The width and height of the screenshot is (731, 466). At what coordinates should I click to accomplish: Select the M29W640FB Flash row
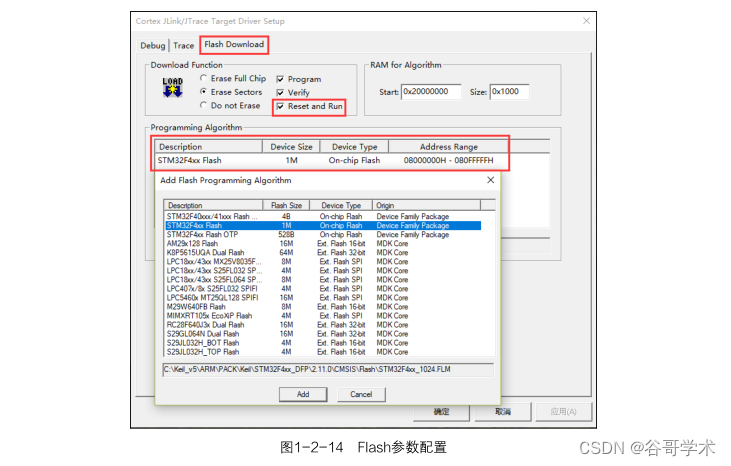point(323,307)
